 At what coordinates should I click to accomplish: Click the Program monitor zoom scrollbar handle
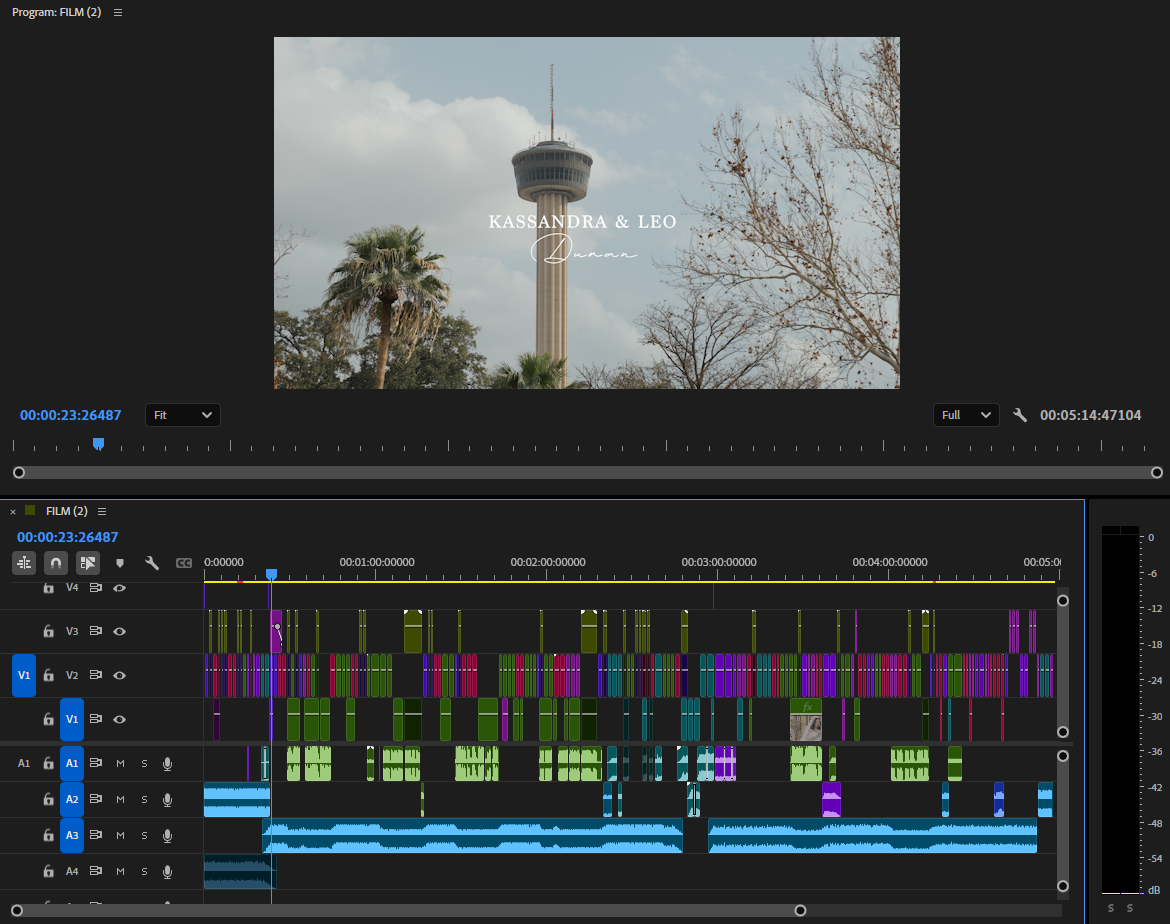(x=18, y=472)
